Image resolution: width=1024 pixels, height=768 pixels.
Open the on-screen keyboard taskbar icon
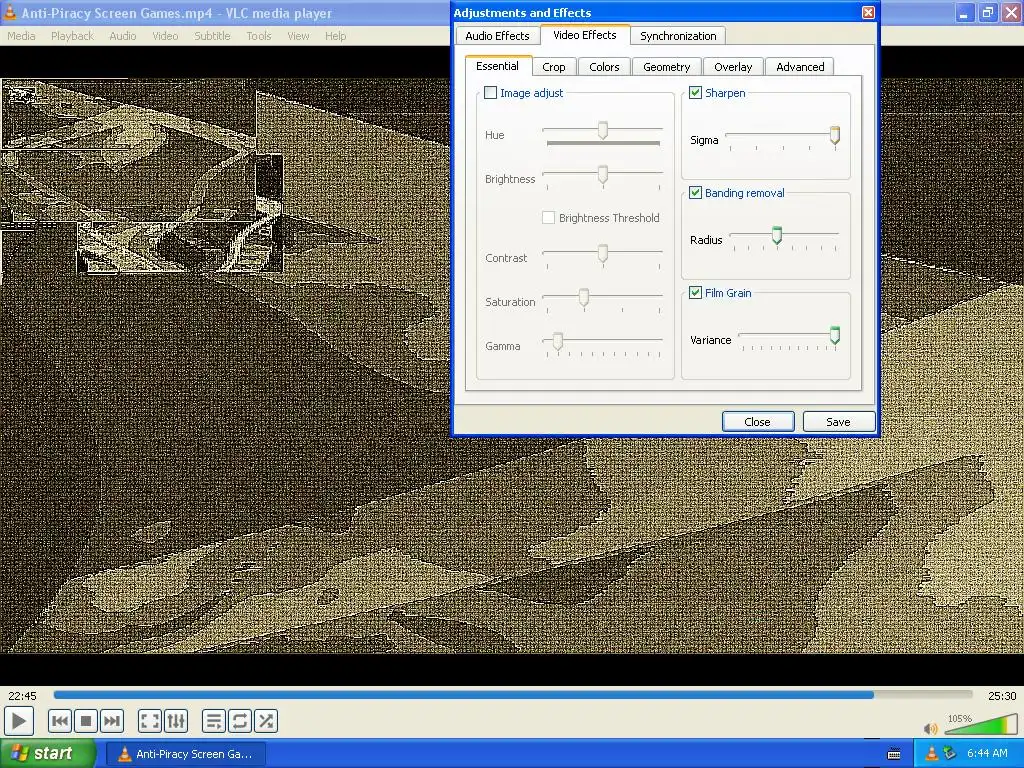coord(894,754)
